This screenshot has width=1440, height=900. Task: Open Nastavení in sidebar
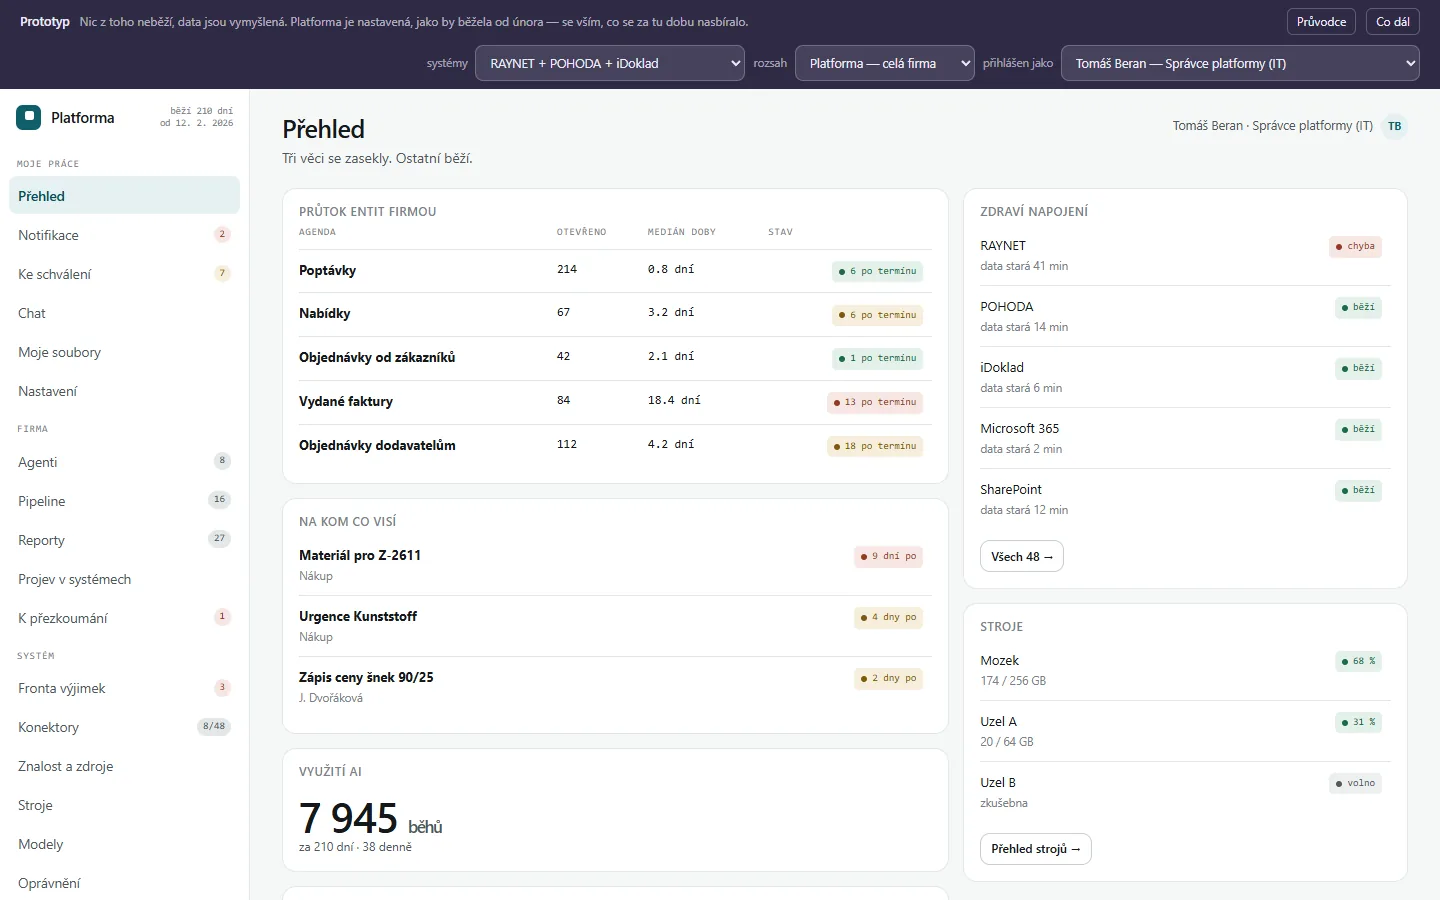(x=124, y=391)
